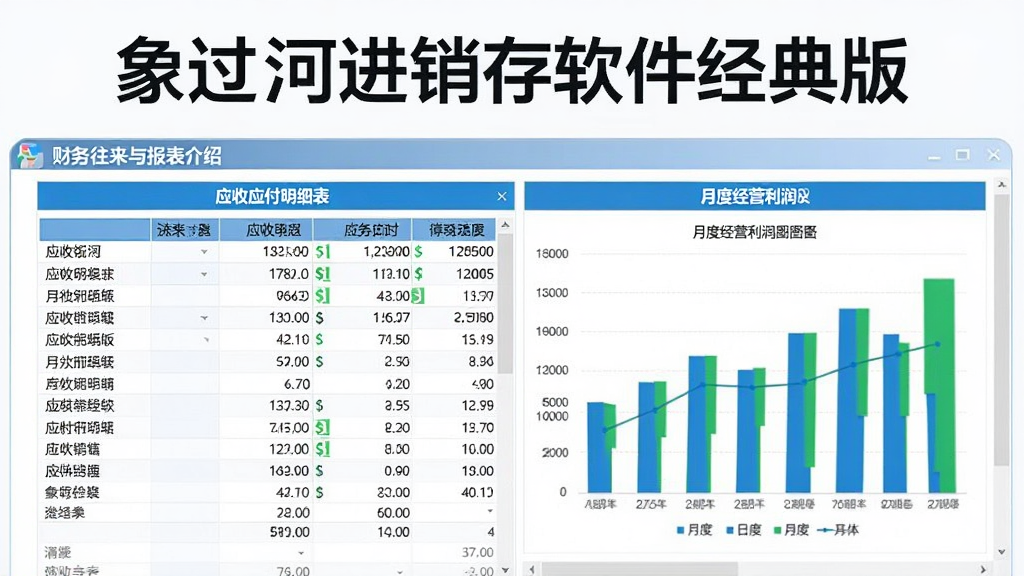Open the dropdown arrow in the 28.00 row

point(490,511)
